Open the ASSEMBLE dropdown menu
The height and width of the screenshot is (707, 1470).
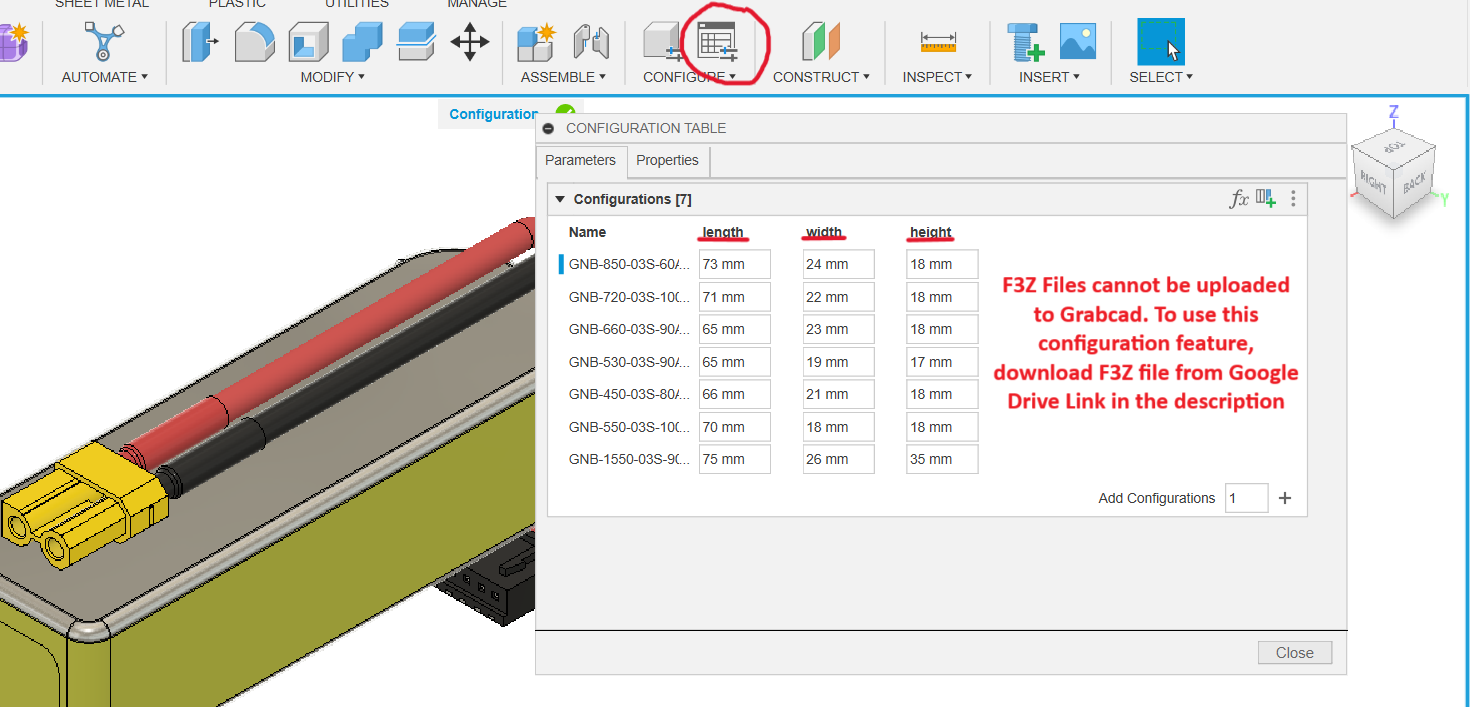[564, 77]
